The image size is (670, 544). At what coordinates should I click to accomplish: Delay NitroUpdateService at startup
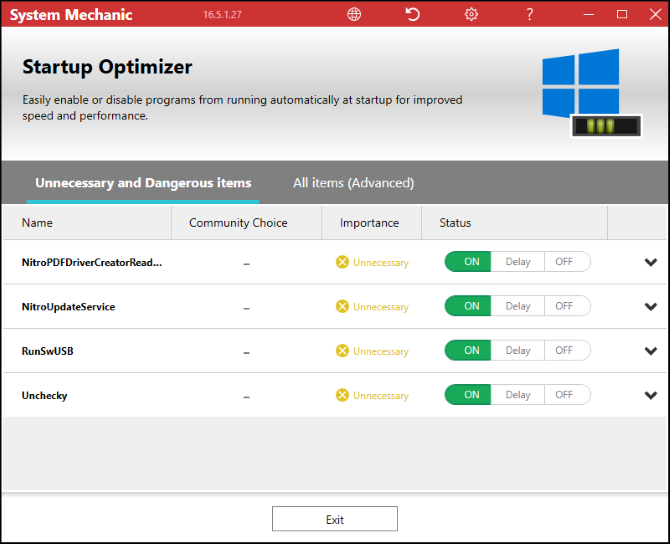(x=518, y=306)
